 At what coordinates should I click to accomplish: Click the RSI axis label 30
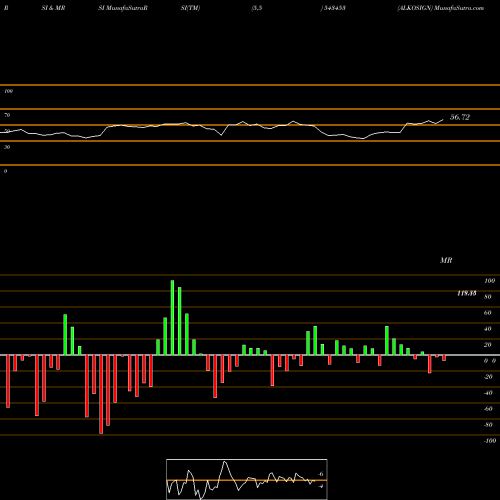click(7, 147)
